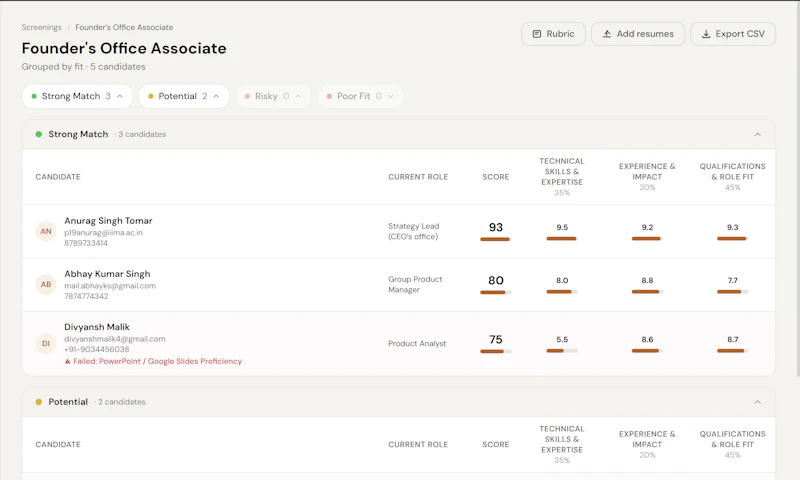
Task: Click Product Analyst role
Action: click(x=417, y=343)
